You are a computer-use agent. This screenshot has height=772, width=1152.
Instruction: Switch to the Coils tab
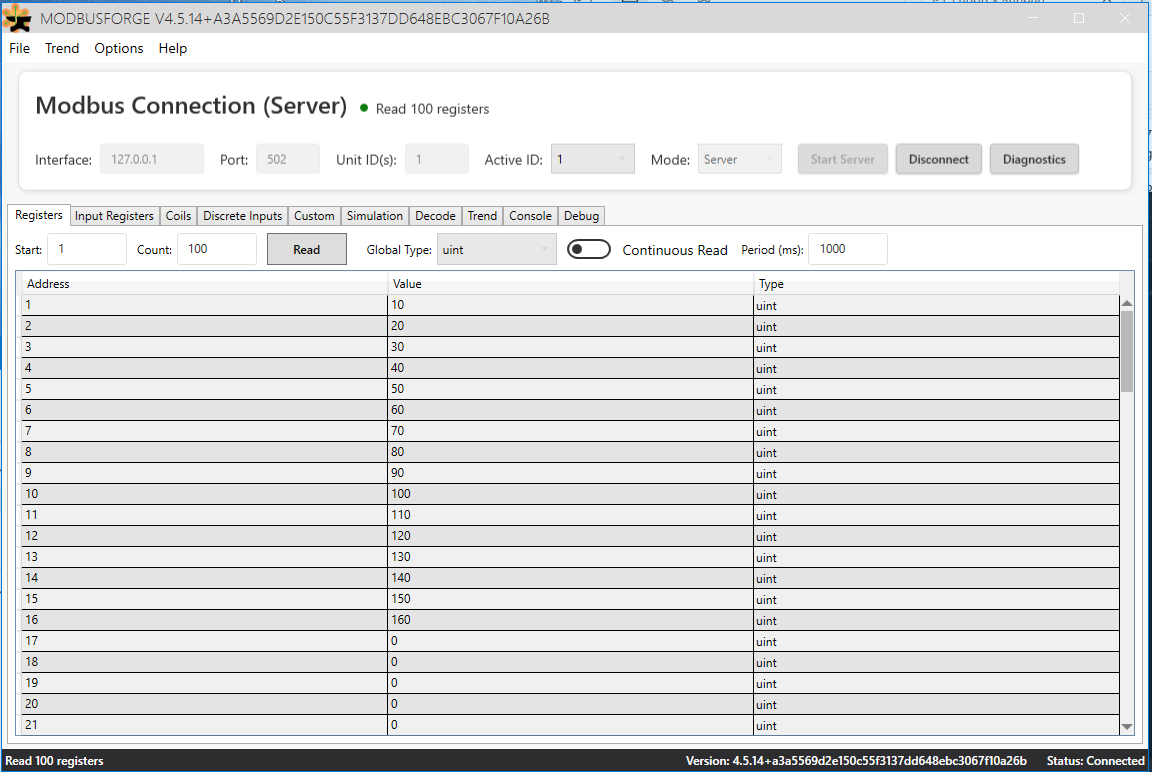178,216
